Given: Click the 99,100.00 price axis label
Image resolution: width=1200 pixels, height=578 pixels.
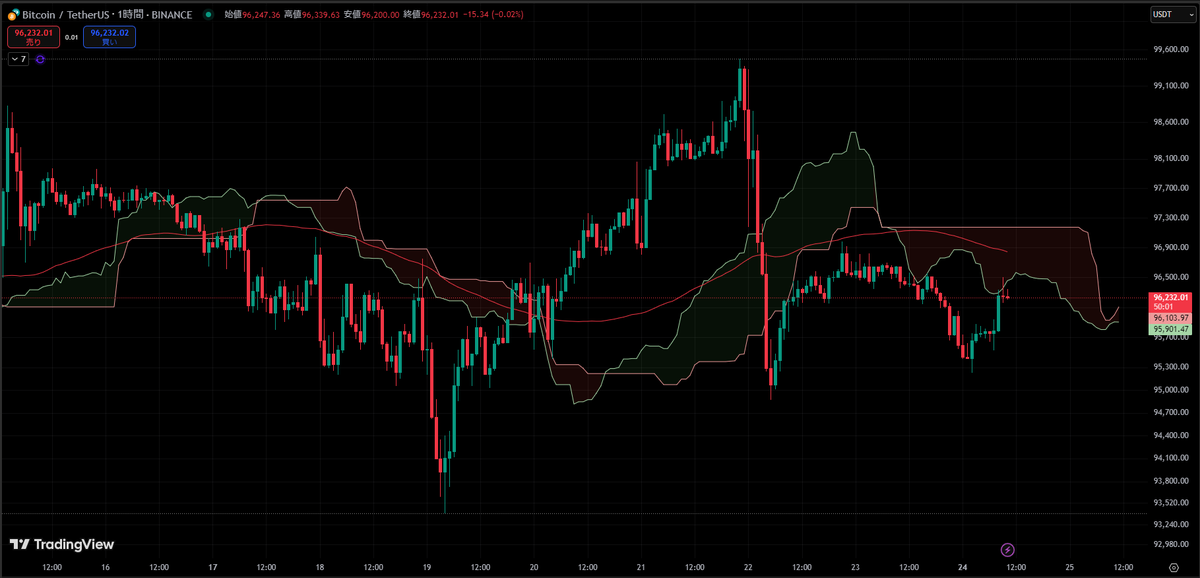Looking at the screenshot, I should pyautogui.click(x=1171, y=86).
